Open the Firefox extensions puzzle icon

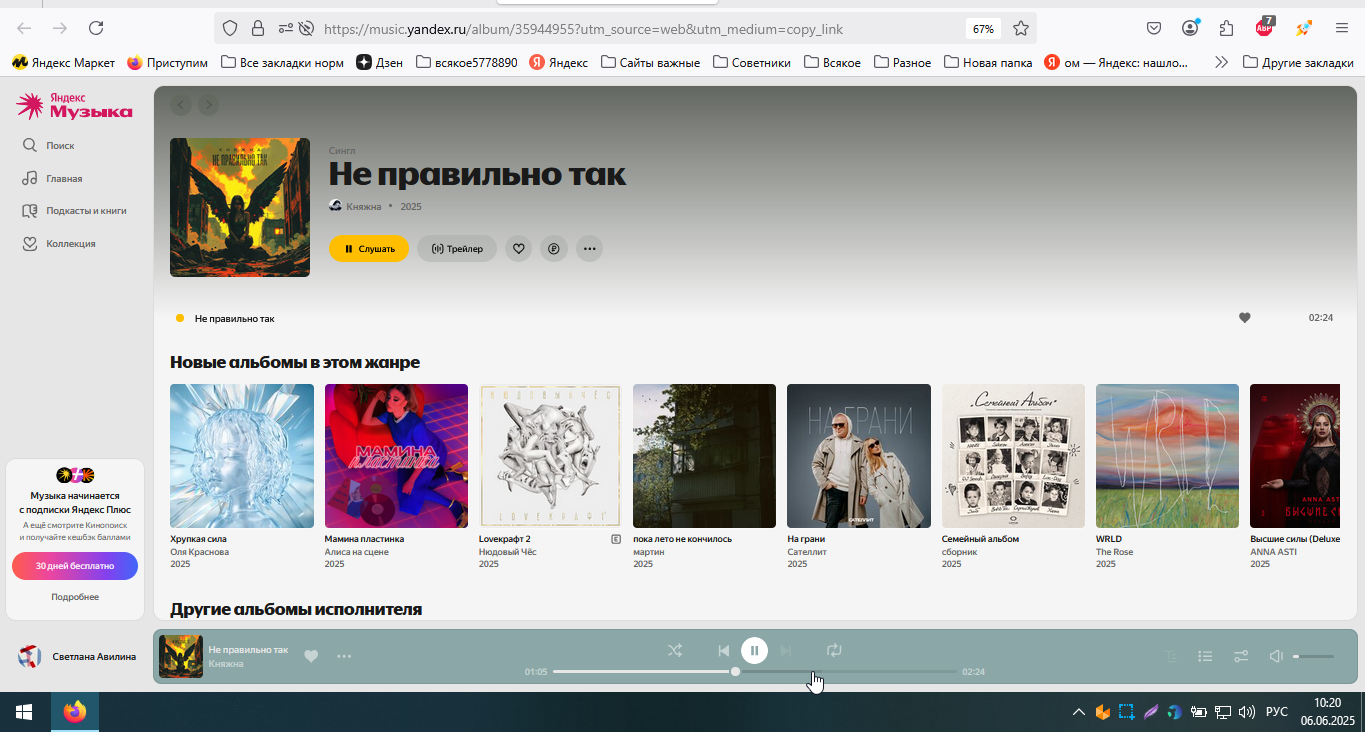tap(1226, 28)
